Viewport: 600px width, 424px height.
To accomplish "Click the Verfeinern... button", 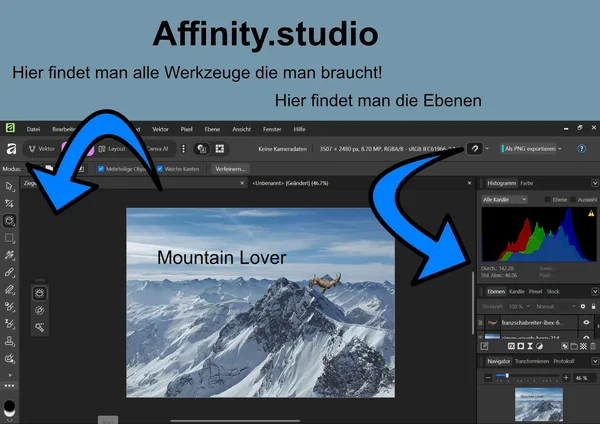I will point(231,168).
